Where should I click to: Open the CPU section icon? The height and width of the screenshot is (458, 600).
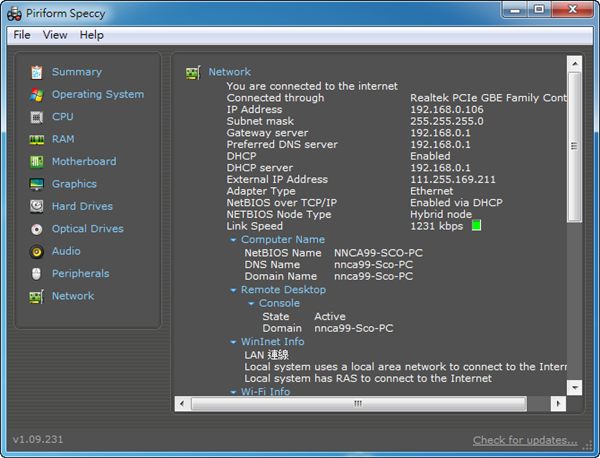point(37,117)
